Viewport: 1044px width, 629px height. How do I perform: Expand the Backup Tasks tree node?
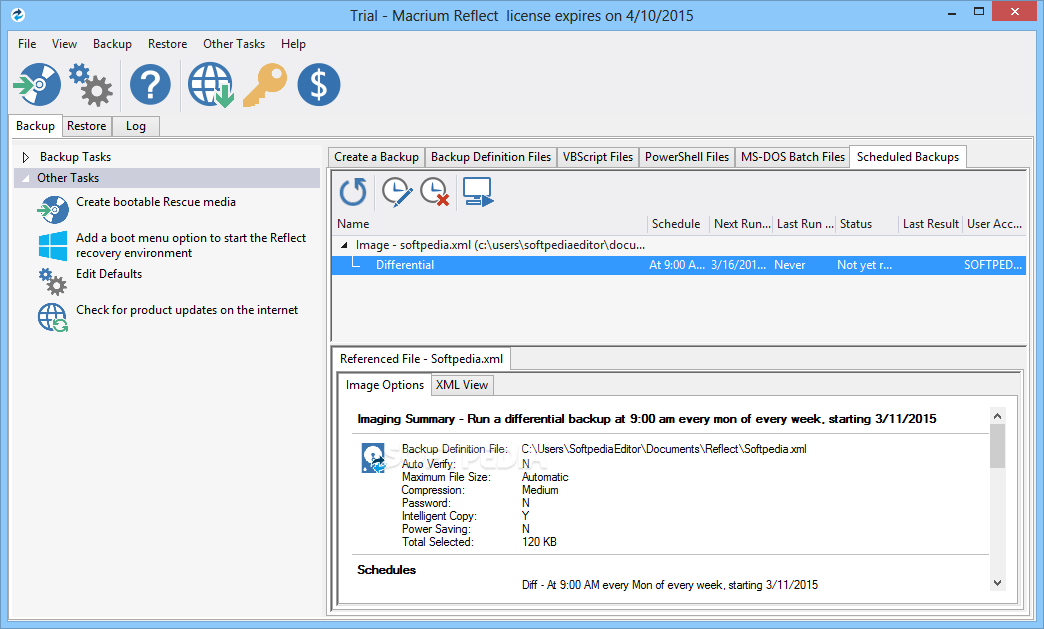(26, 157)
